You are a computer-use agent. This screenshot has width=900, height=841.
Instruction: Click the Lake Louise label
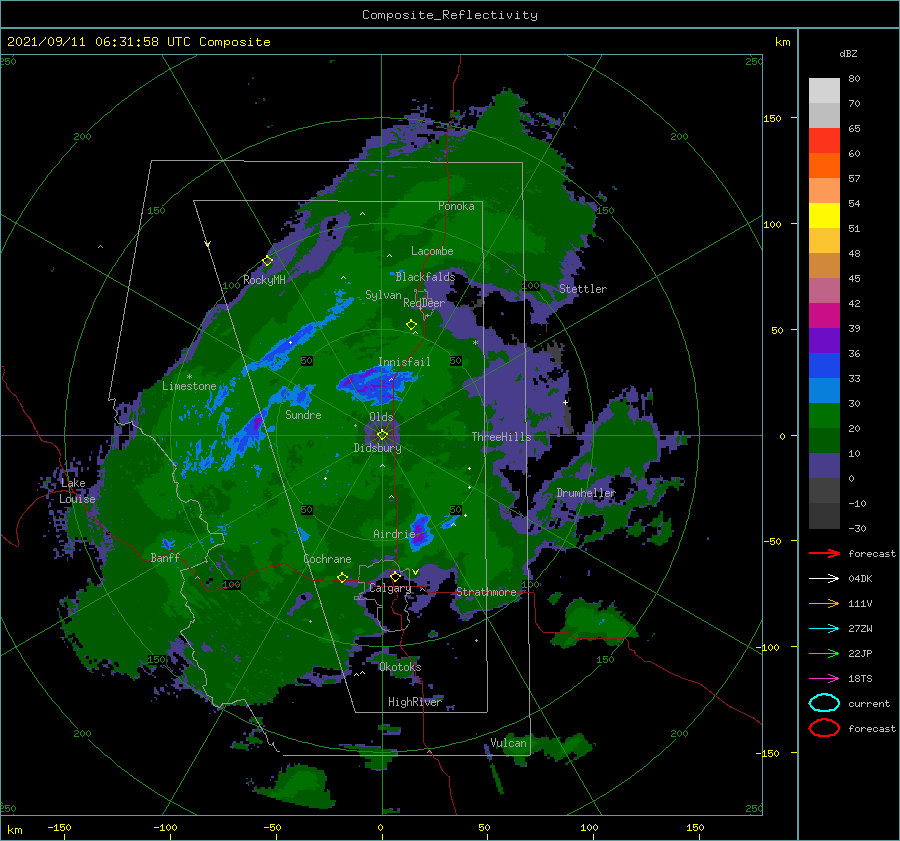(x=77, y=491)
